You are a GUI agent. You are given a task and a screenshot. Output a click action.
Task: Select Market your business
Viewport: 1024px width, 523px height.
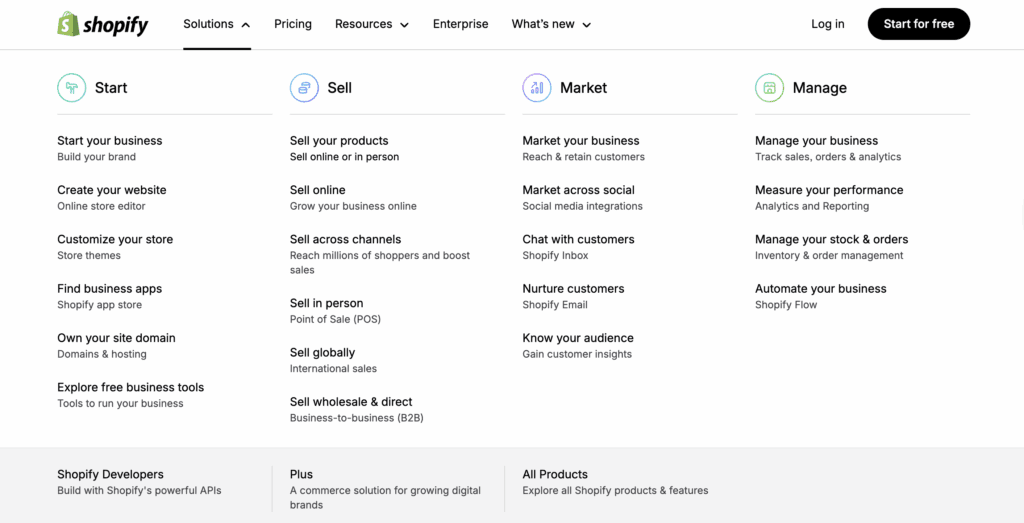point(581,140)
